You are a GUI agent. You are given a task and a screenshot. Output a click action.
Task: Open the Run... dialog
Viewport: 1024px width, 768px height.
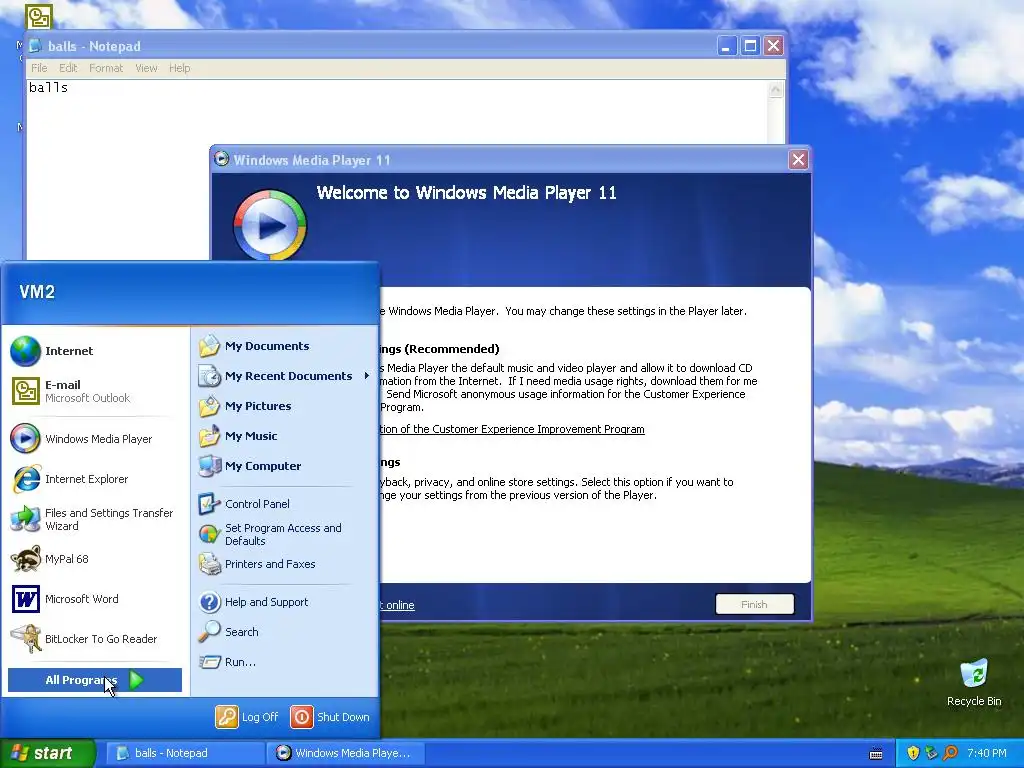point(285,662)
